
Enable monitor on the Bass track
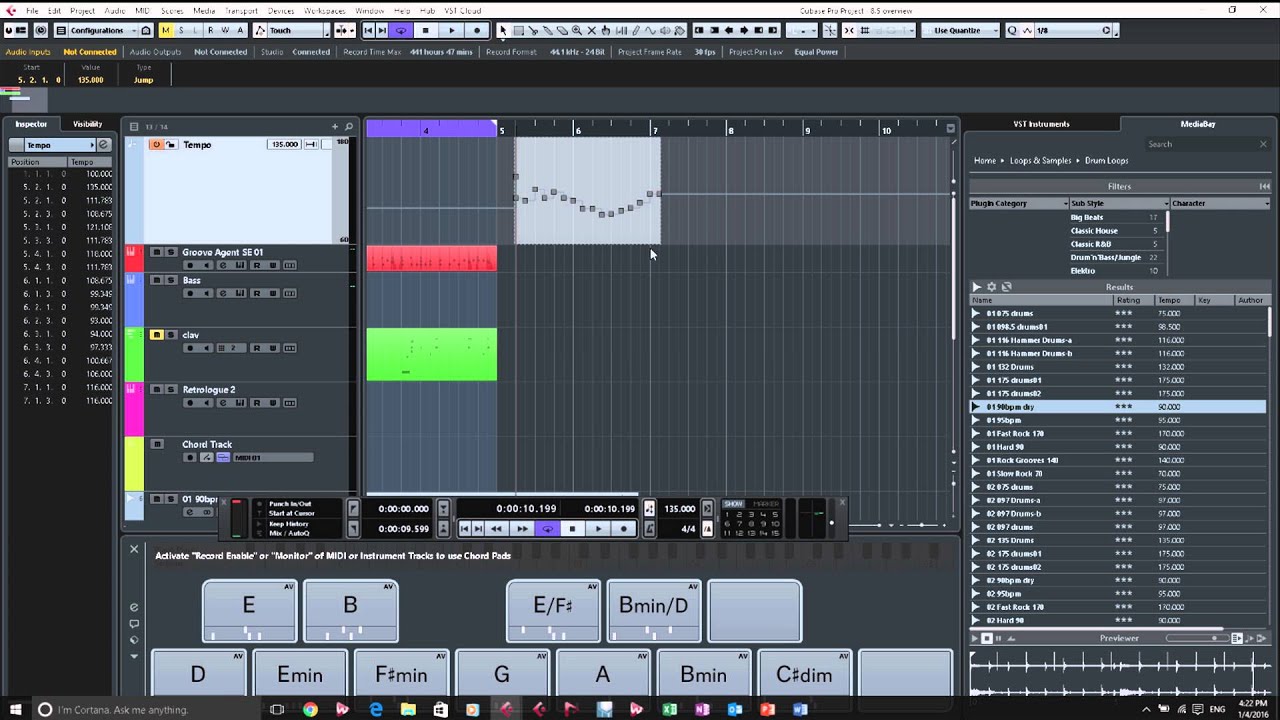(207, 293)
